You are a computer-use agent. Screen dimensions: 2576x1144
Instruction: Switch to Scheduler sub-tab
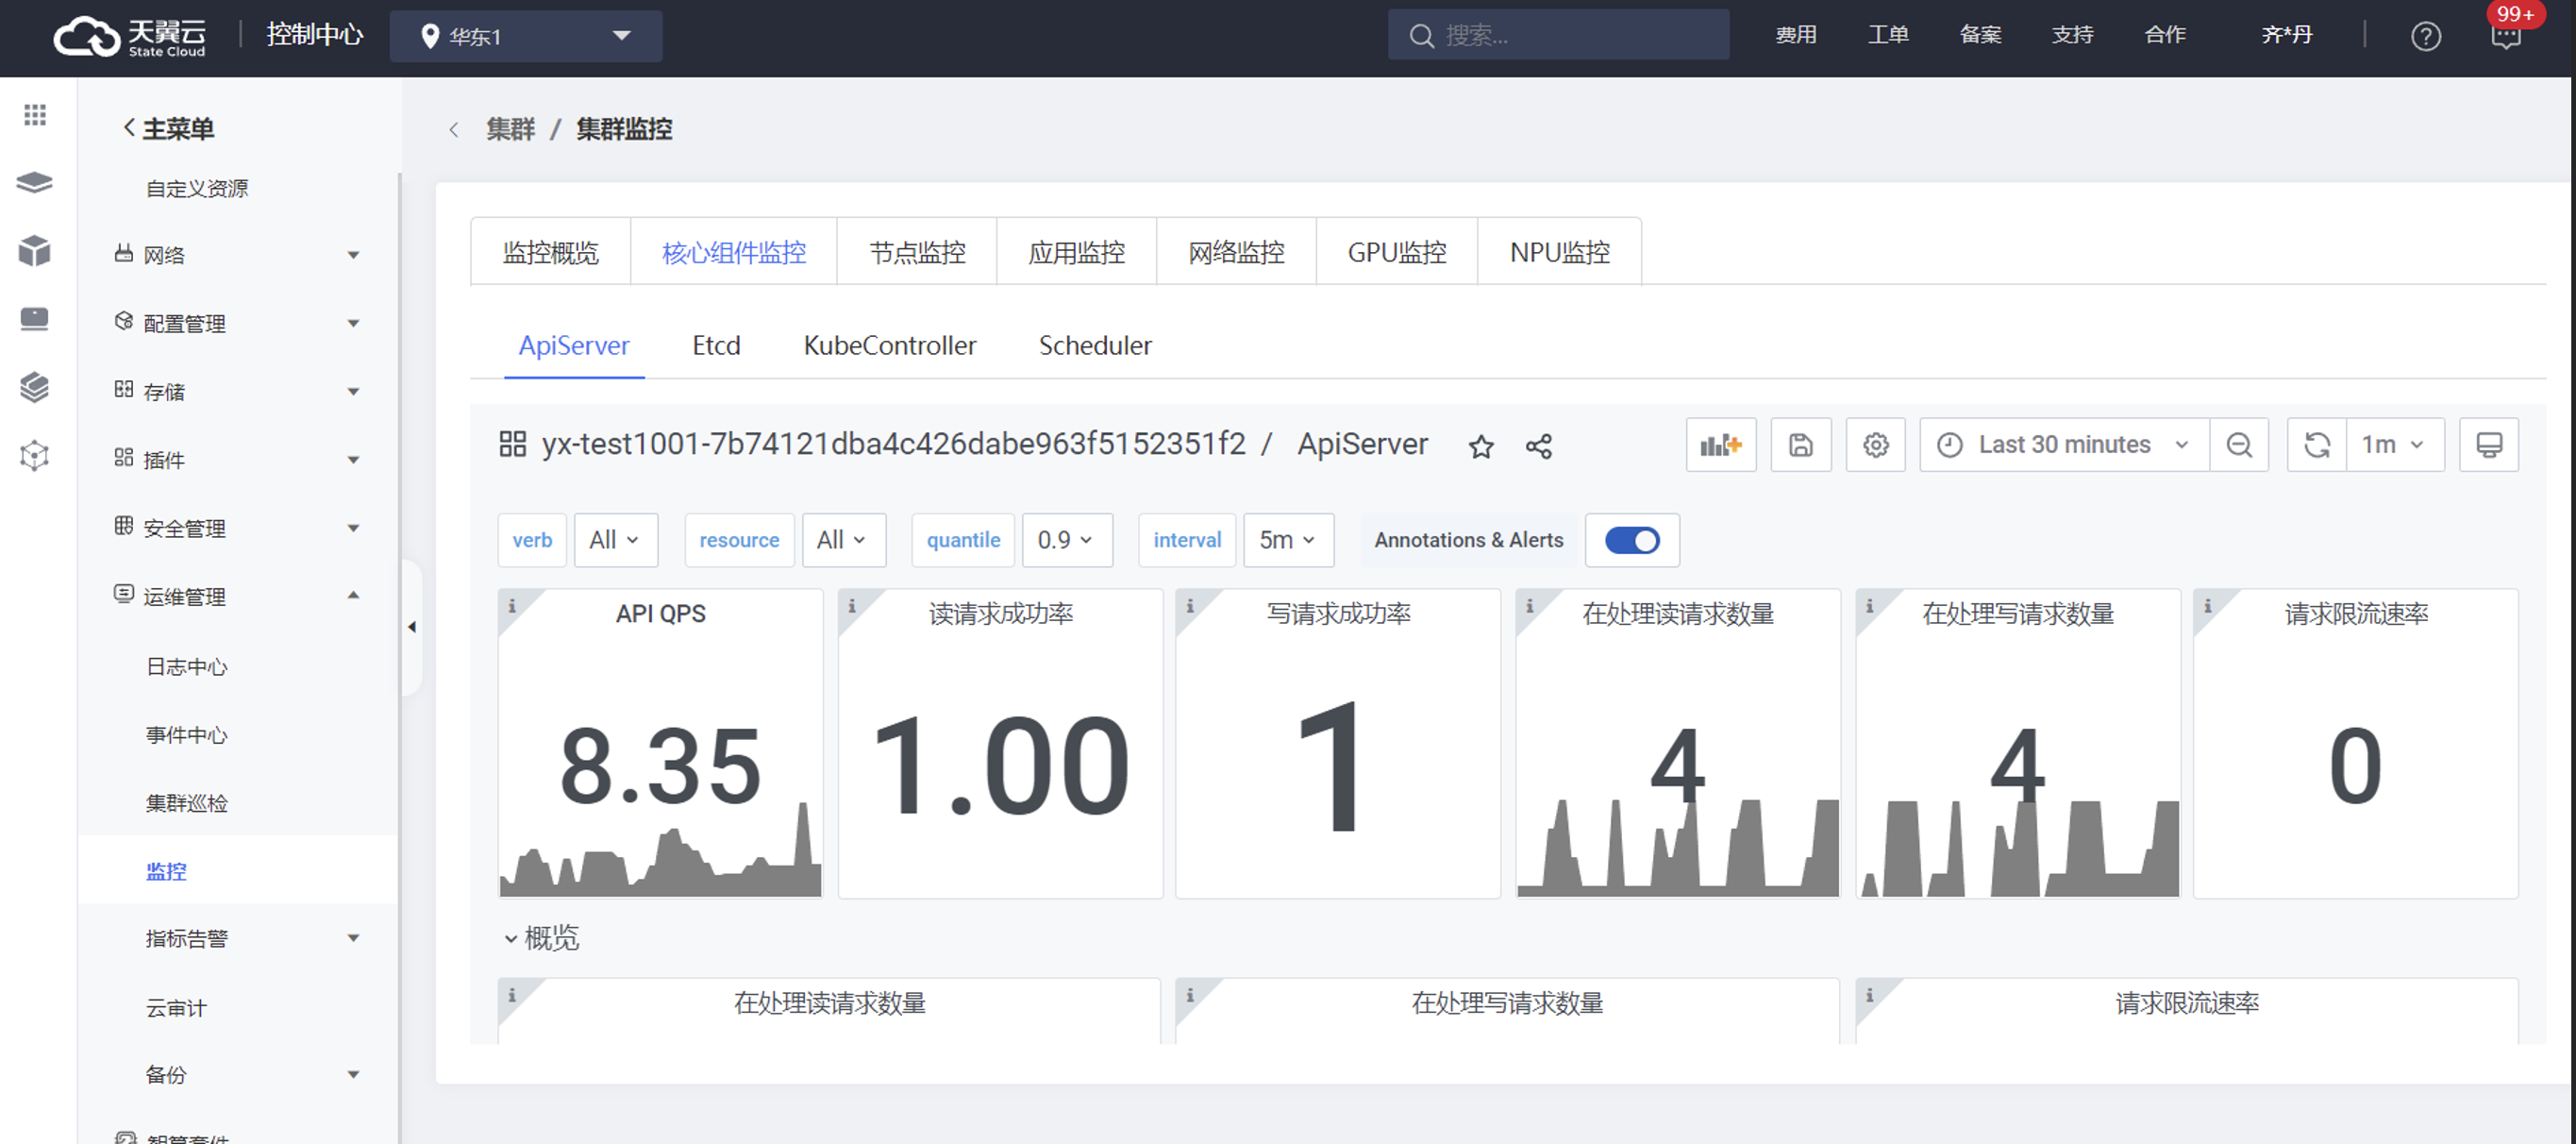(1095, 345)
